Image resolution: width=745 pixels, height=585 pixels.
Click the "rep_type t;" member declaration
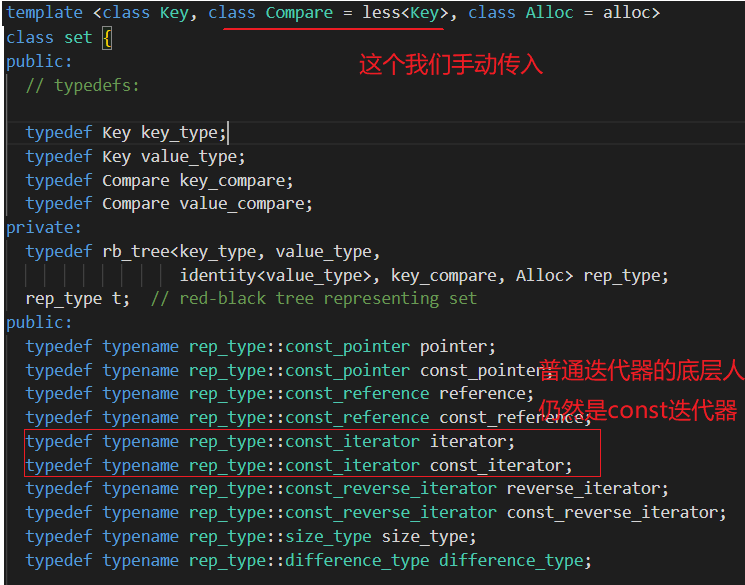click(x=77, y=299)
